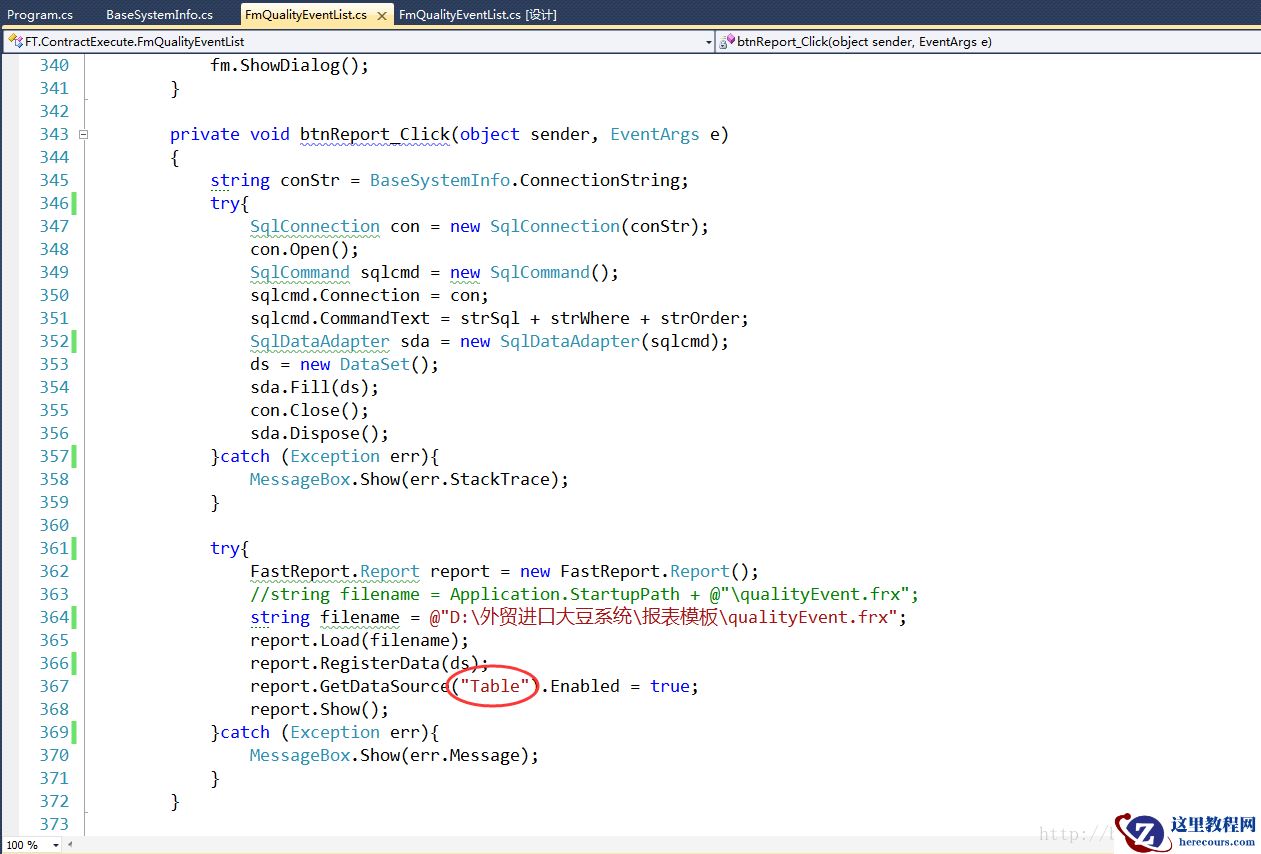Viewport: 1261px width, 854px height.
Task: Click the class icon in the type dropdown
Action: pos(15,42)
